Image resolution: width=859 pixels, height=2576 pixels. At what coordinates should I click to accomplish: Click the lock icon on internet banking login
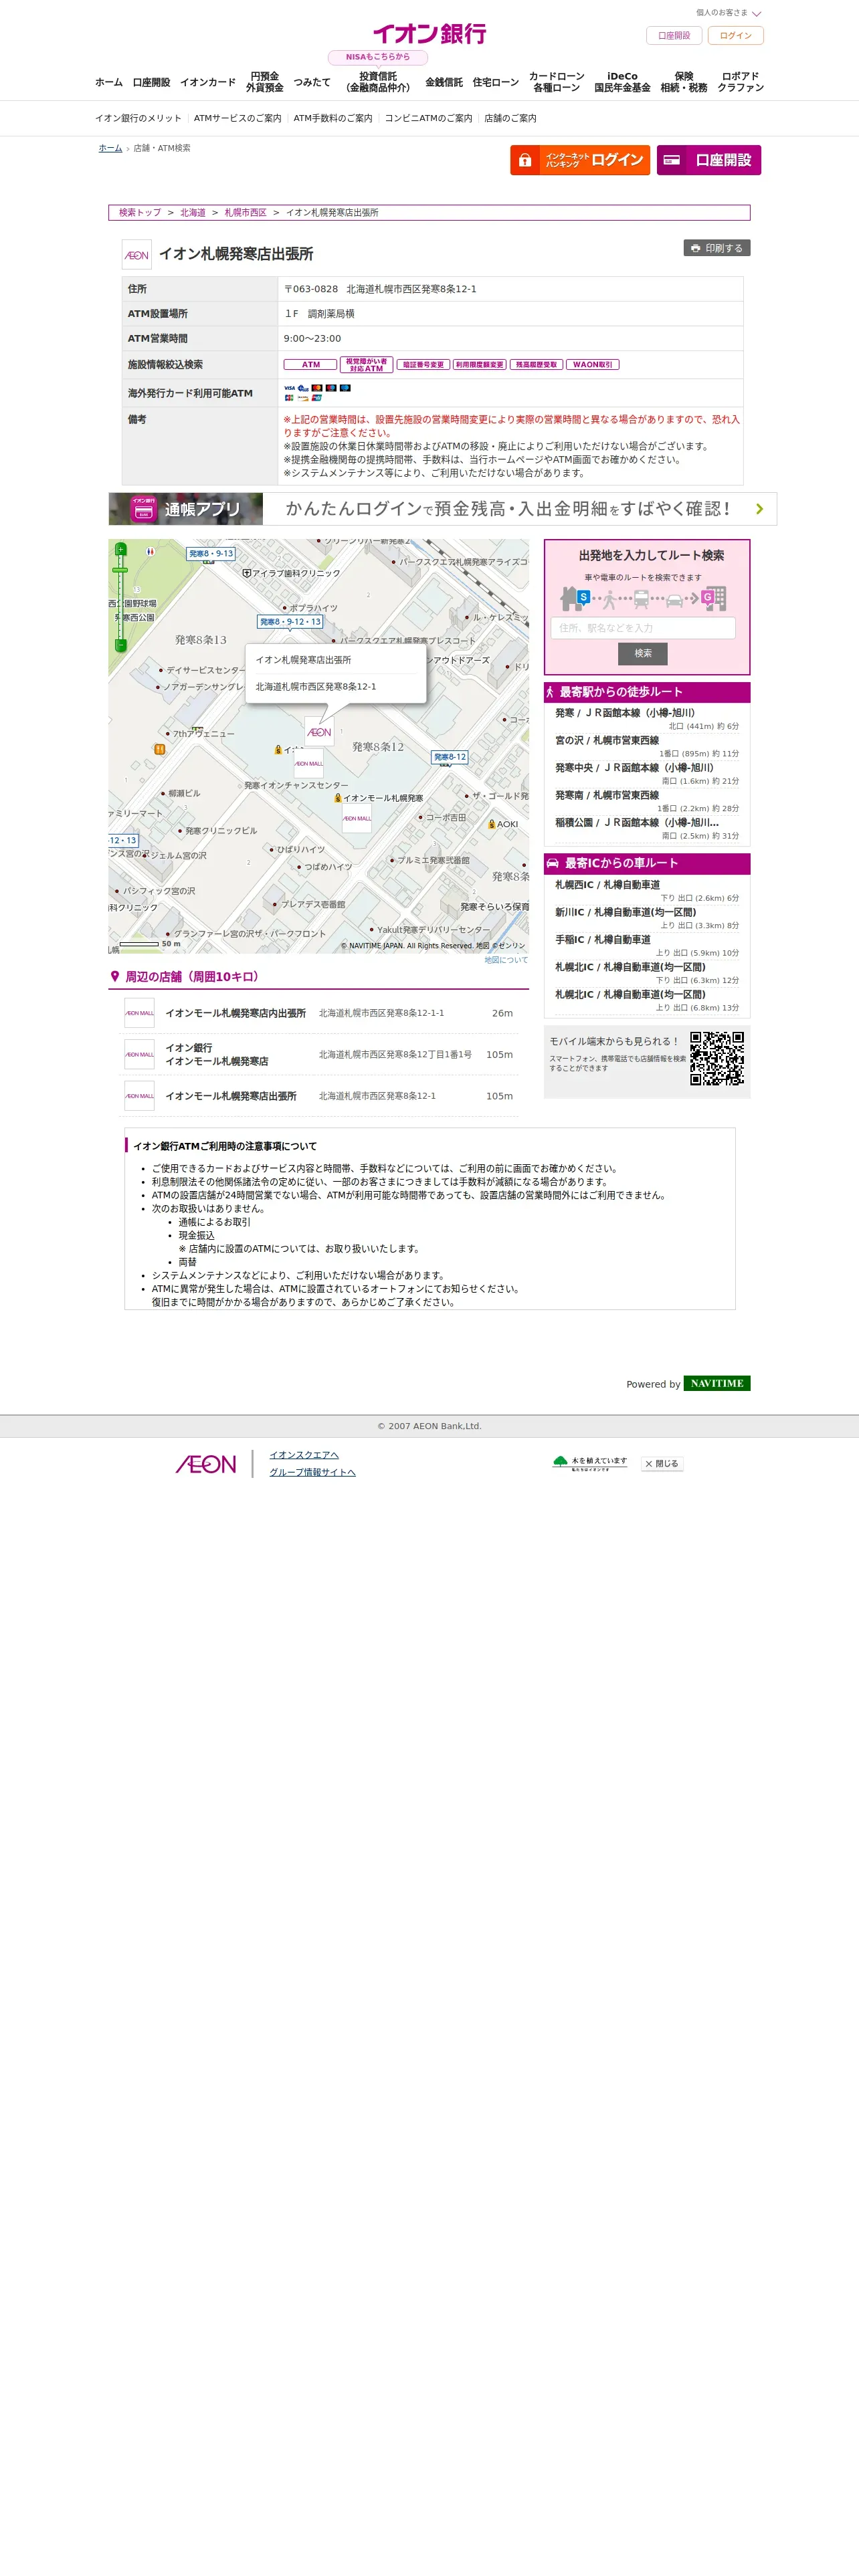[525, 160]
